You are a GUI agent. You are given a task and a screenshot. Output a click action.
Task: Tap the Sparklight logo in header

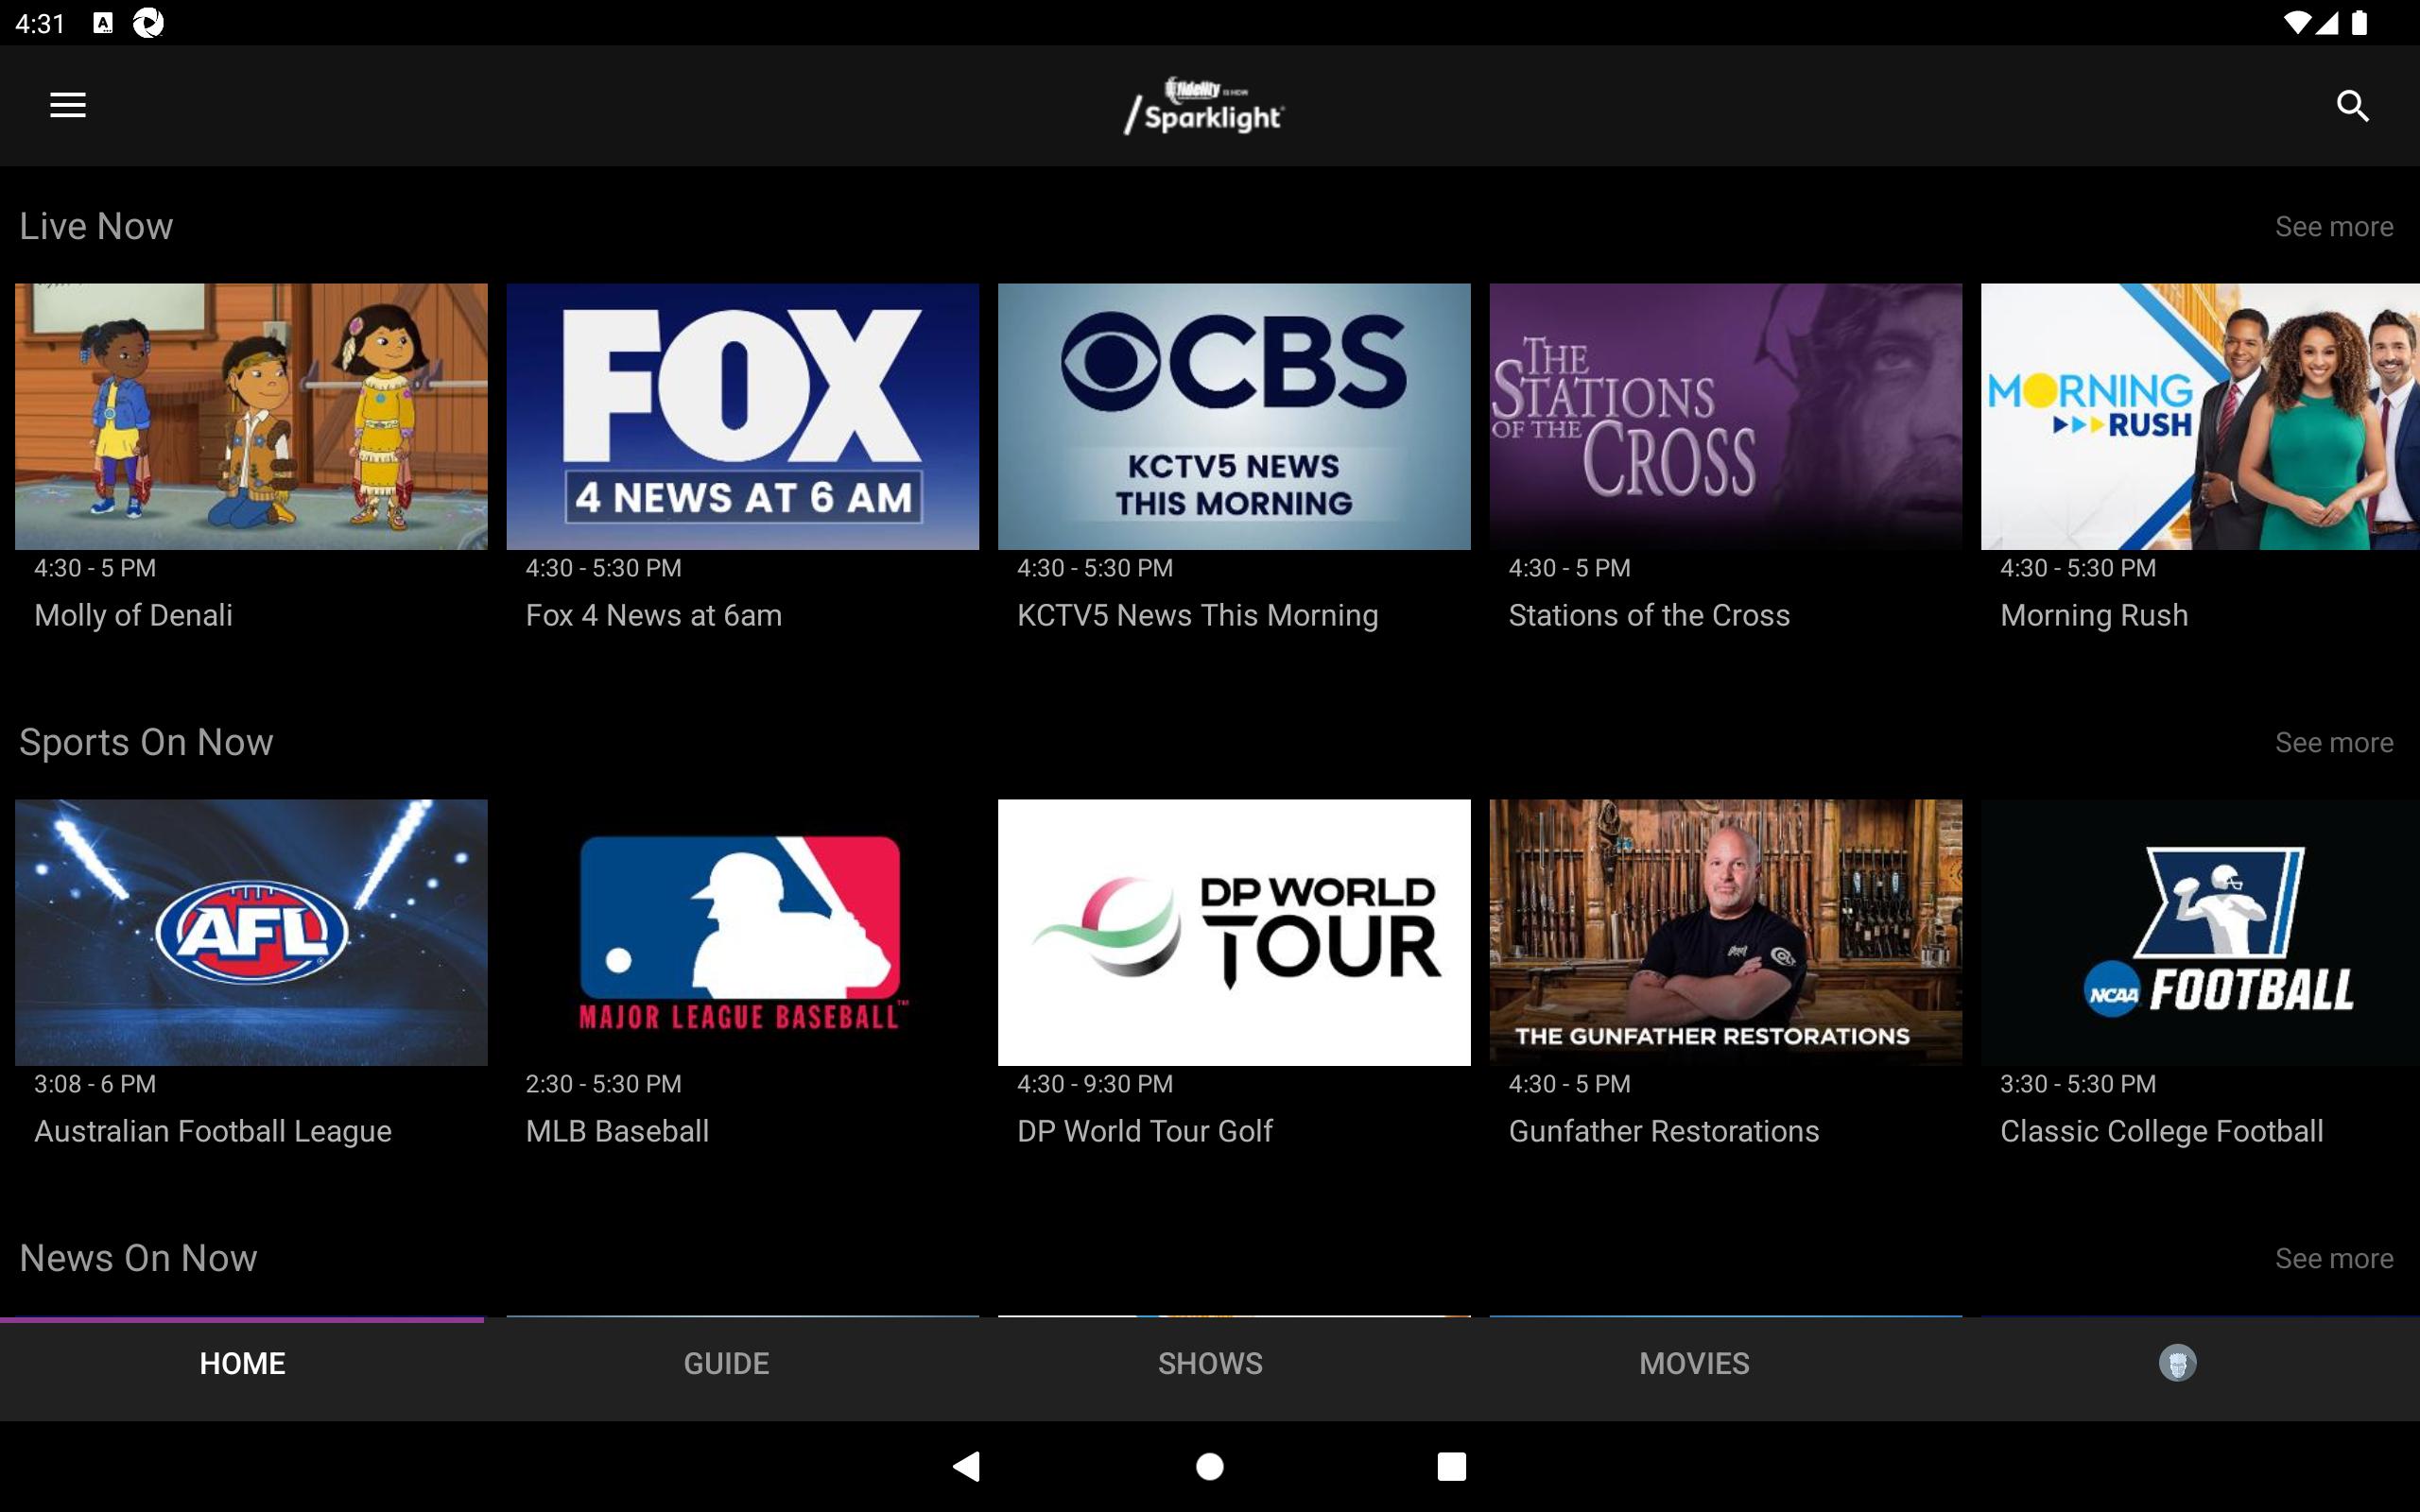coord(1204,106)
